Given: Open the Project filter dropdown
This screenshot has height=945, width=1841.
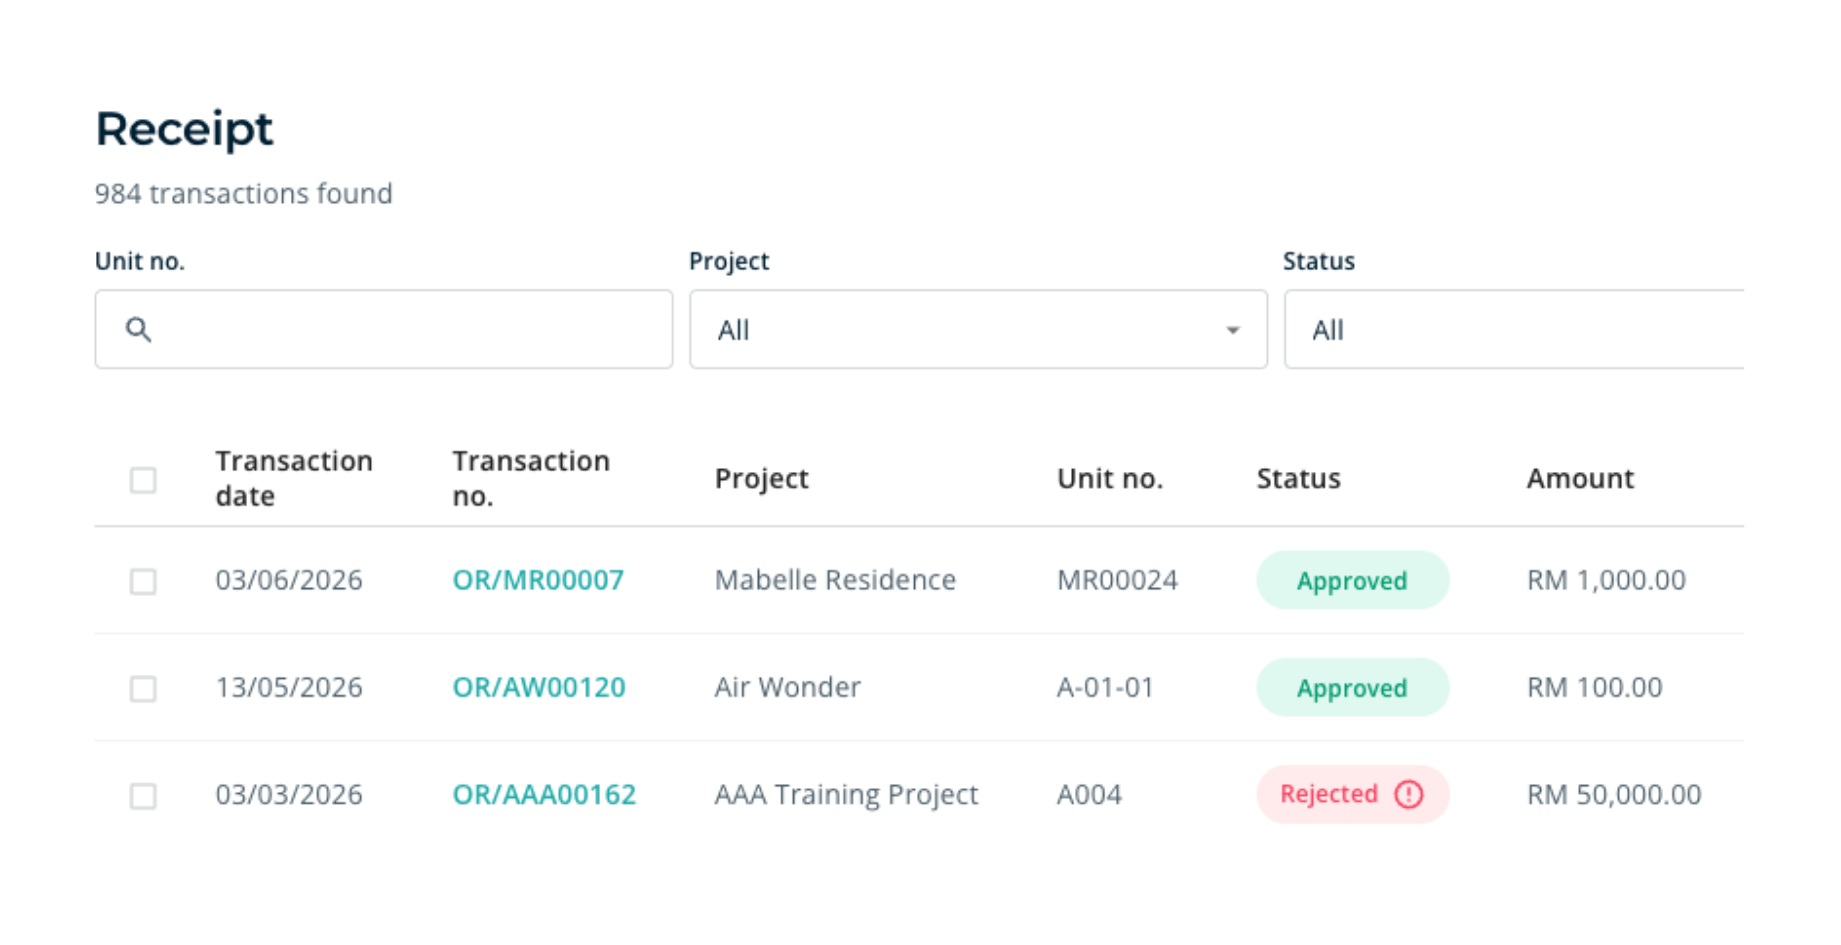Looking at the screenshot, I should (x=978, y=329).
